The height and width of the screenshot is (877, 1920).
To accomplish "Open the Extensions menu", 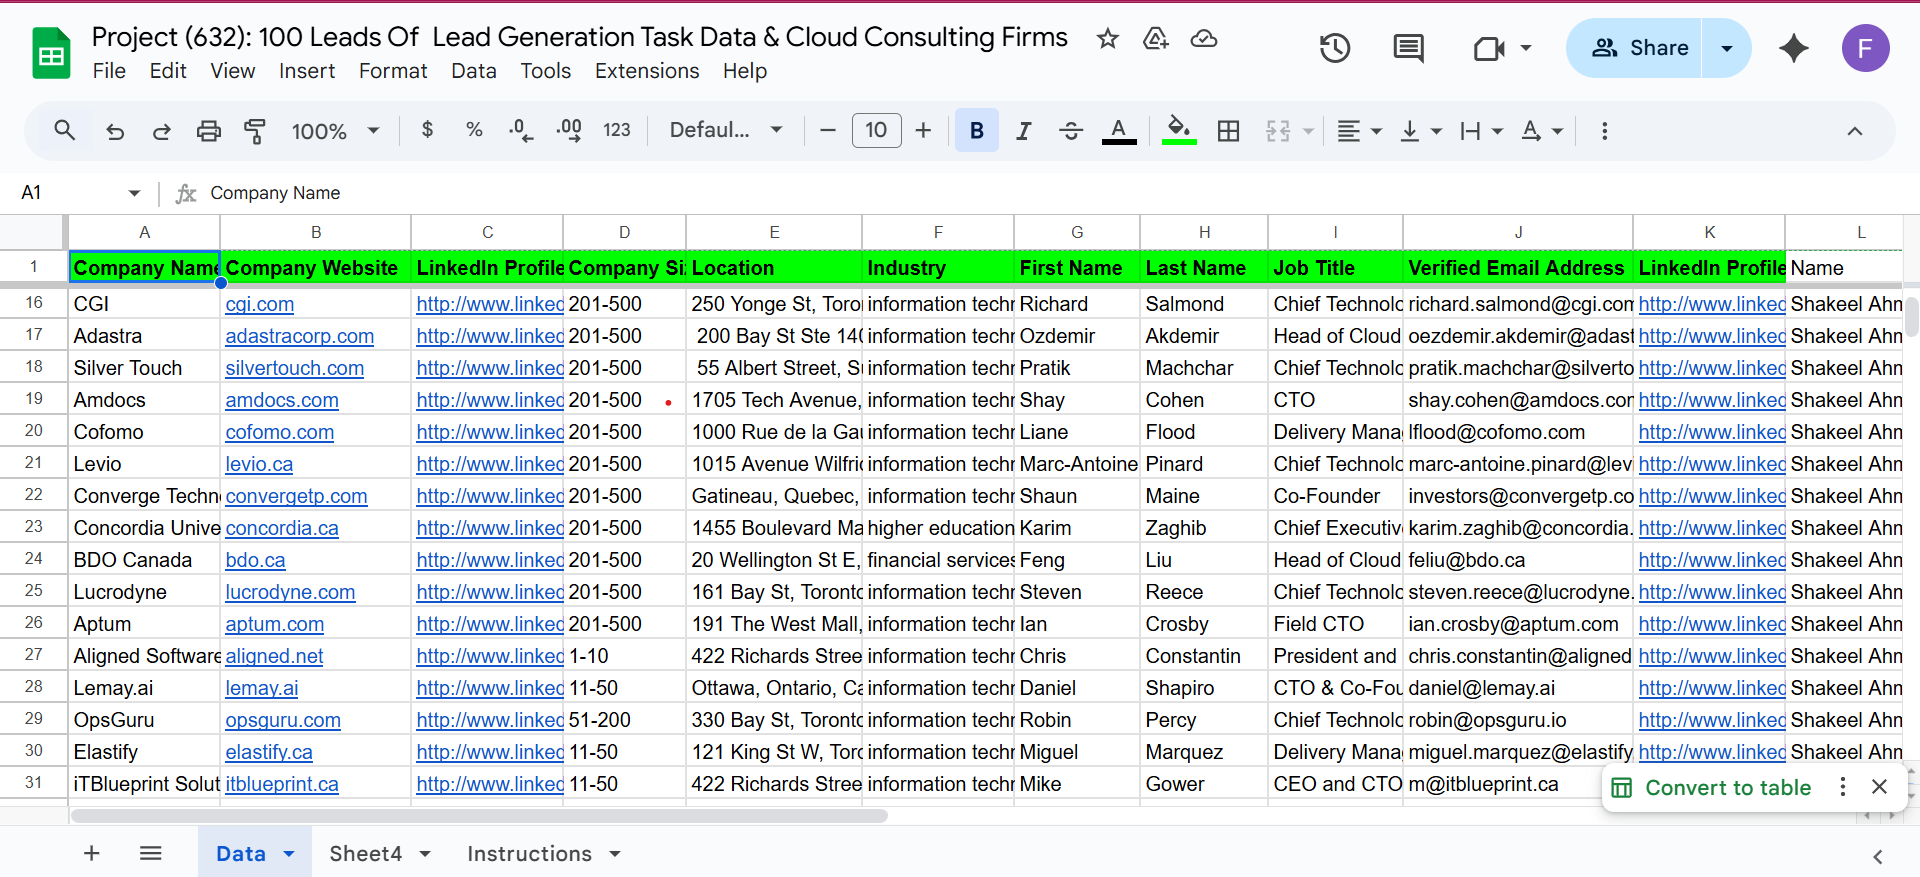I will [647, 71].
